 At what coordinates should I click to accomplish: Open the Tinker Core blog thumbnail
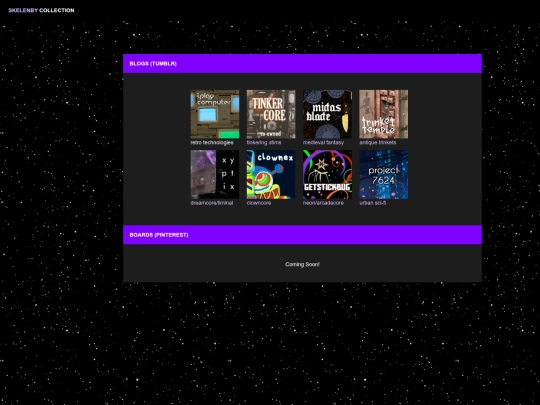[x=271, y=114]
